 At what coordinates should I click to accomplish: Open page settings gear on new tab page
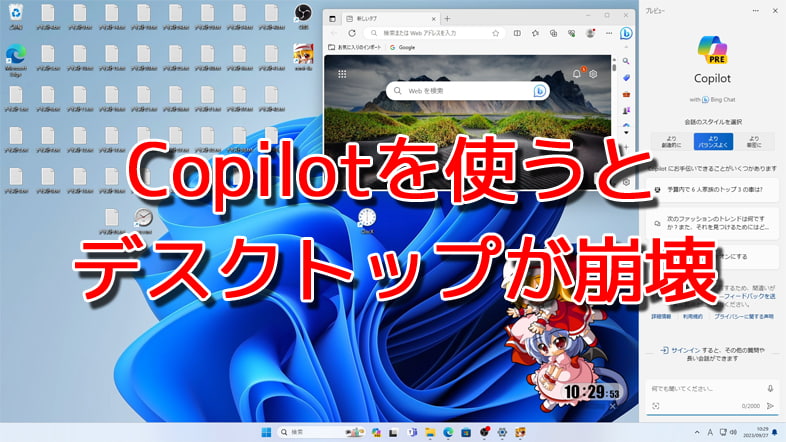click(593, 74)
